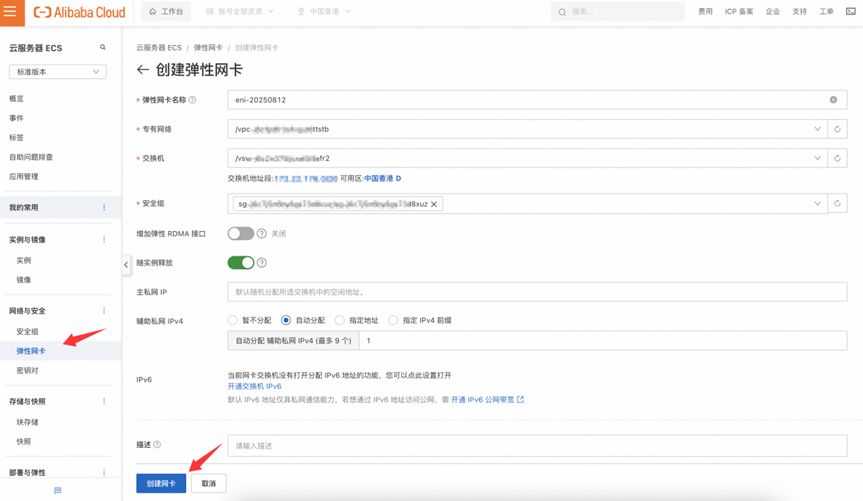Screen dimensions: 863x501
Task: Open the ICP 备案 menu
Action: pos(739,12)
